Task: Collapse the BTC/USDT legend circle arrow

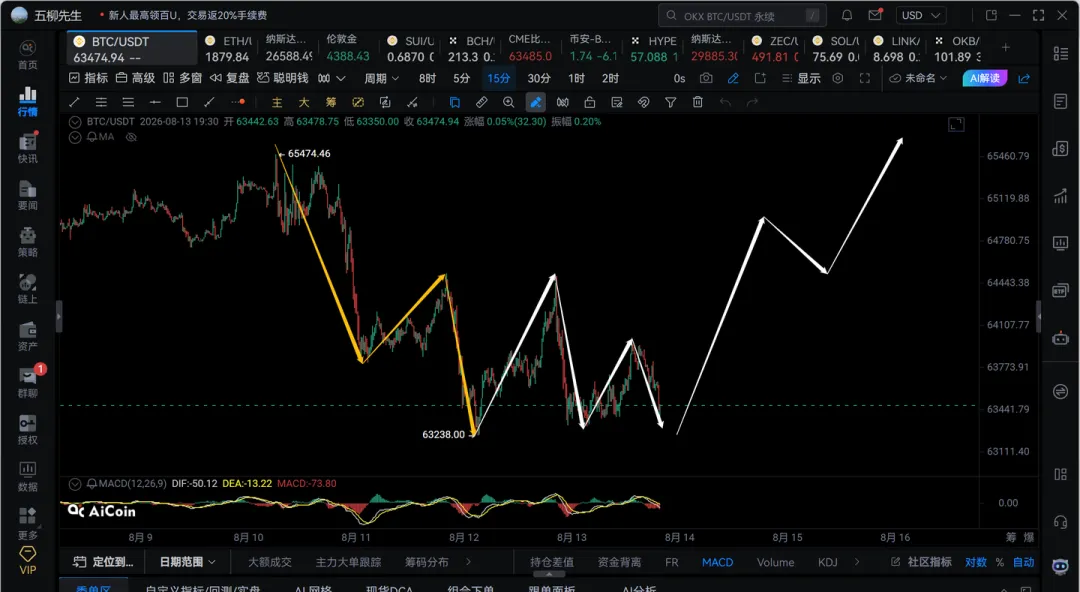Action: (75, 122)
